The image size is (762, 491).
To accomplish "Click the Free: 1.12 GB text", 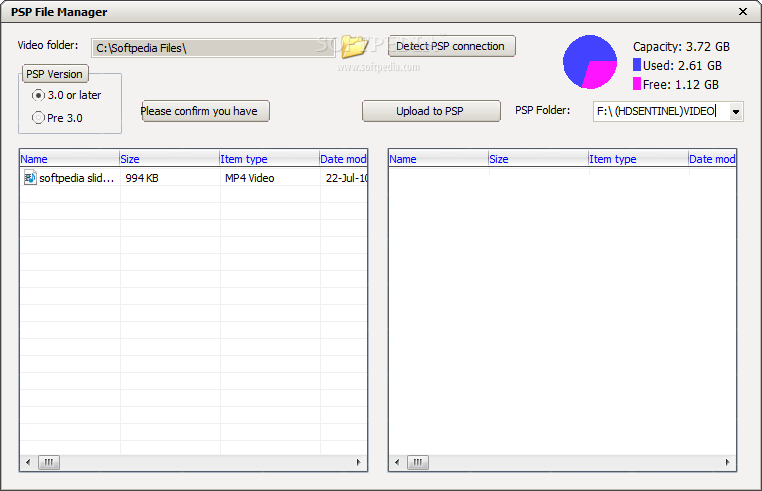I will coord(680,85).
